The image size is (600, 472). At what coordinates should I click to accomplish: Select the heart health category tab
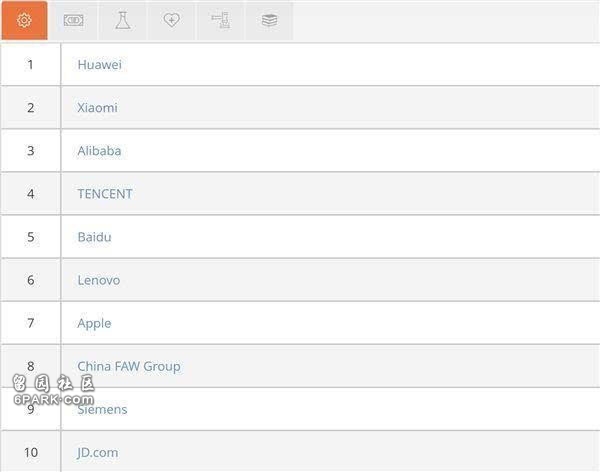click(171, 20)
